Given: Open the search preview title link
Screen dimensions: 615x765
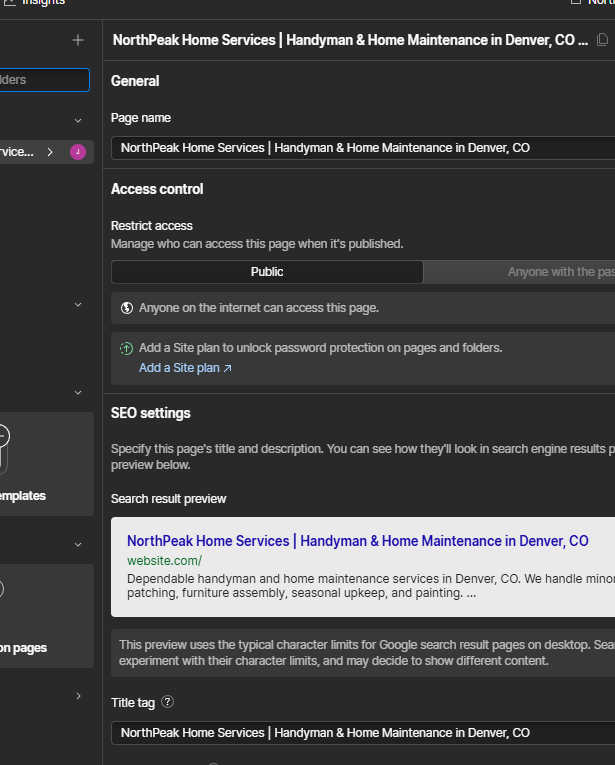Looking at the screenshot, I should point(357,541).
